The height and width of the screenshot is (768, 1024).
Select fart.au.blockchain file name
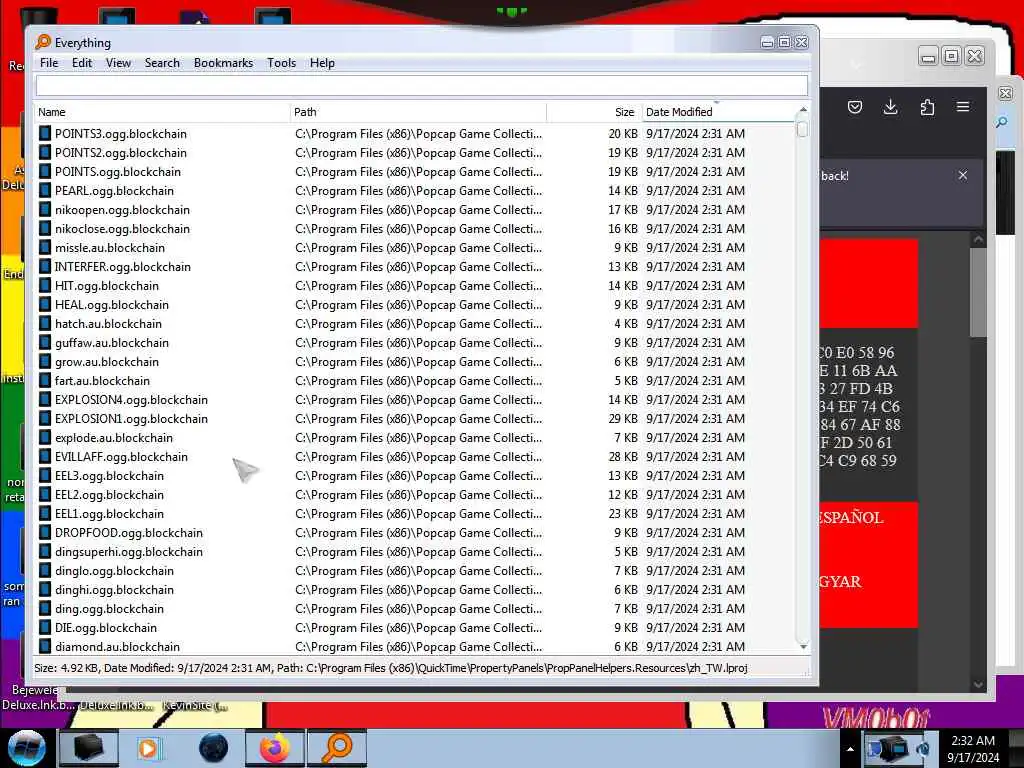(x=102, y=381)
